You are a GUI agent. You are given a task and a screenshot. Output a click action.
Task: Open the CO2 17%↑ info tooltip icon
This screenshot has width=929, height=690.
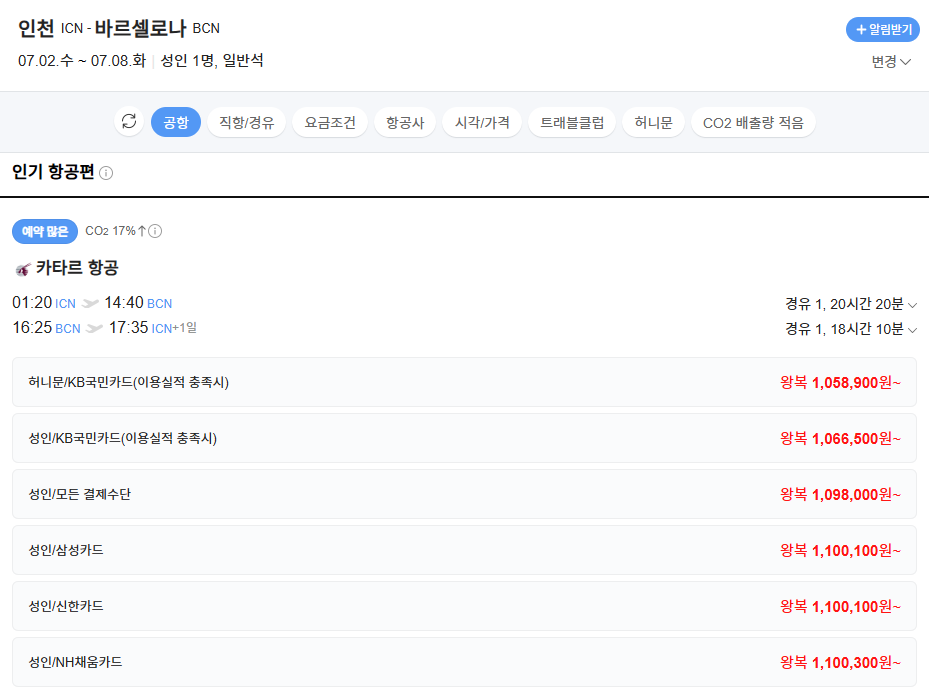(157, 231)
